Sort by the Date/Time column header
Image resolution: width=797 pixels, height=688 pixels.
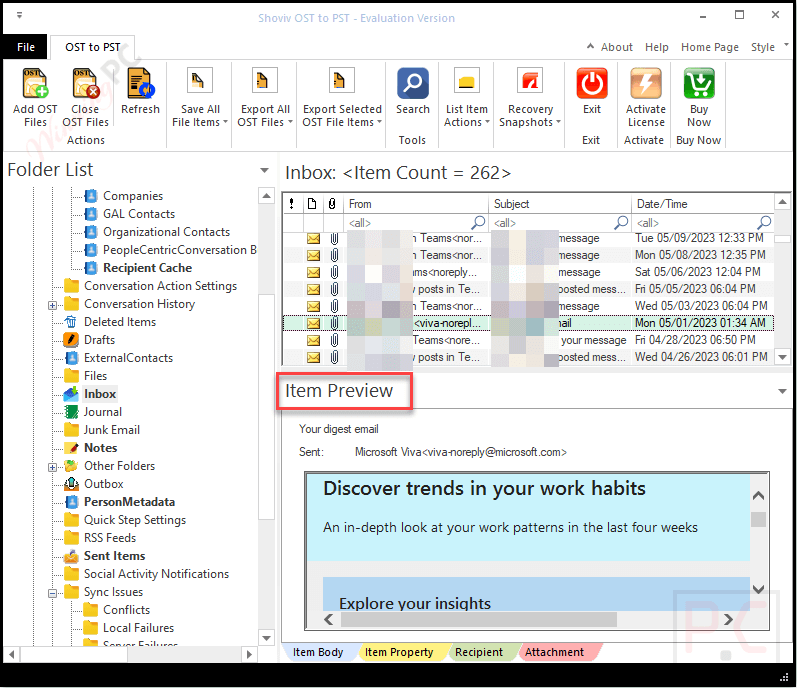coord(703,204)
